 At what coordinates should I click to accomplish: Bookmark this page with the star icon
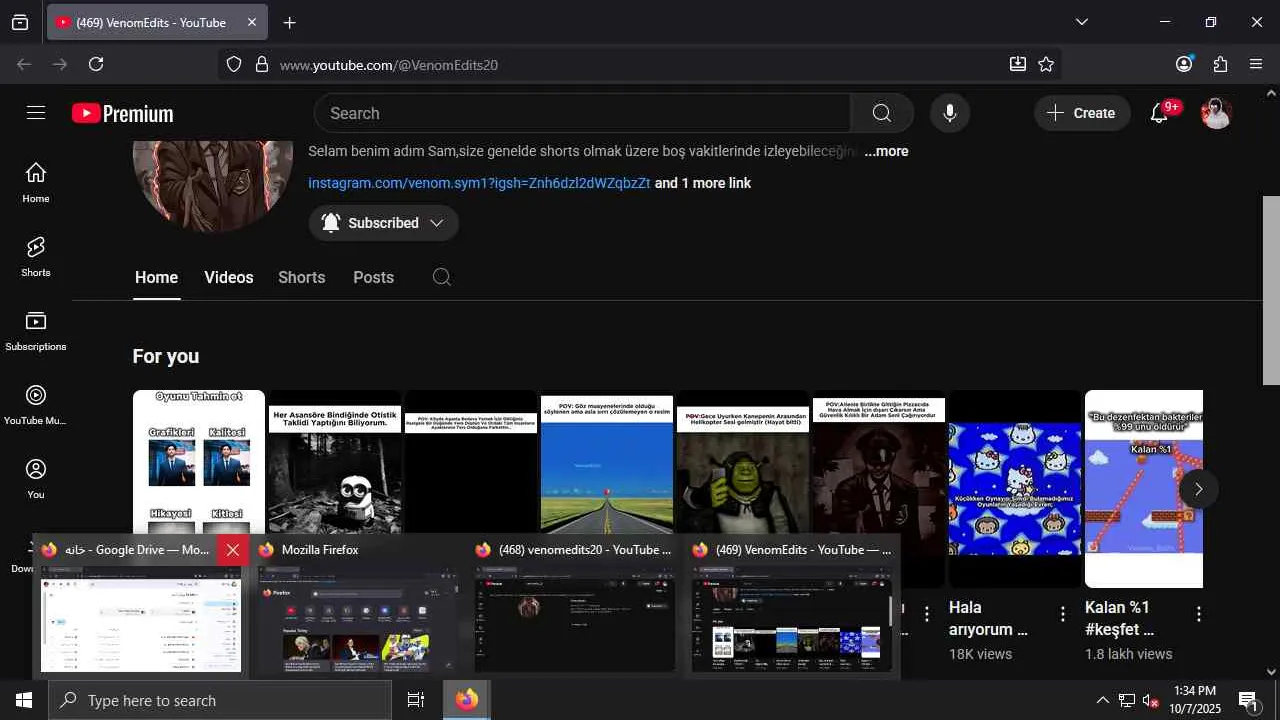pyautogui.click(x=1046, y=64)
